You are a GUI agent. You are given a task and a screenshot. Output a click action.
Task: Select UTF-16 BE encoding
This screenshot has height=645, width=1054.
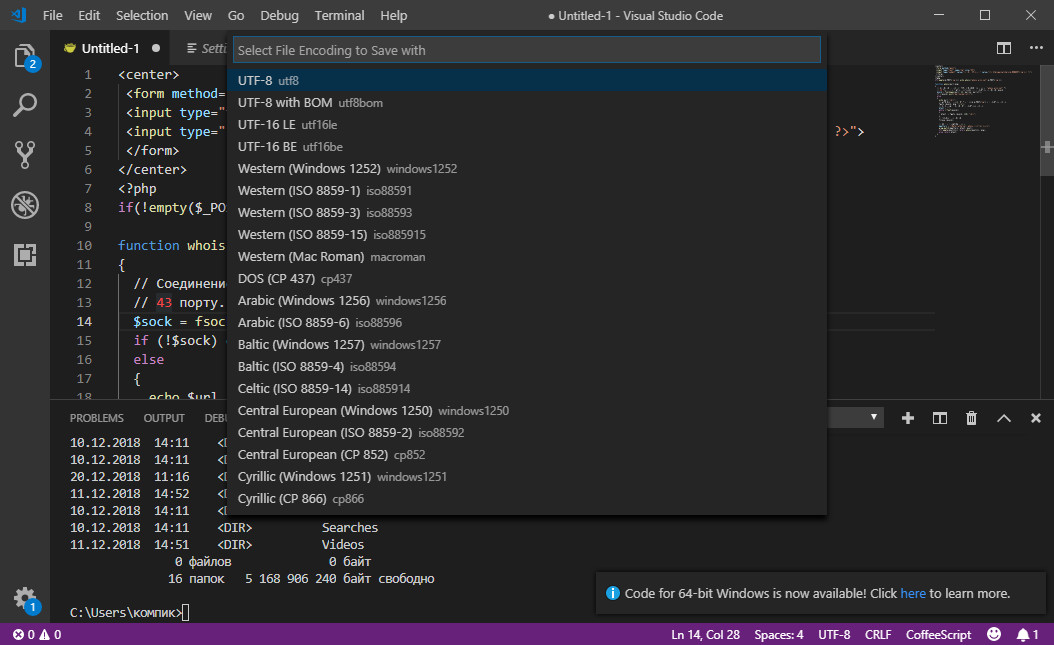[527, 146]
